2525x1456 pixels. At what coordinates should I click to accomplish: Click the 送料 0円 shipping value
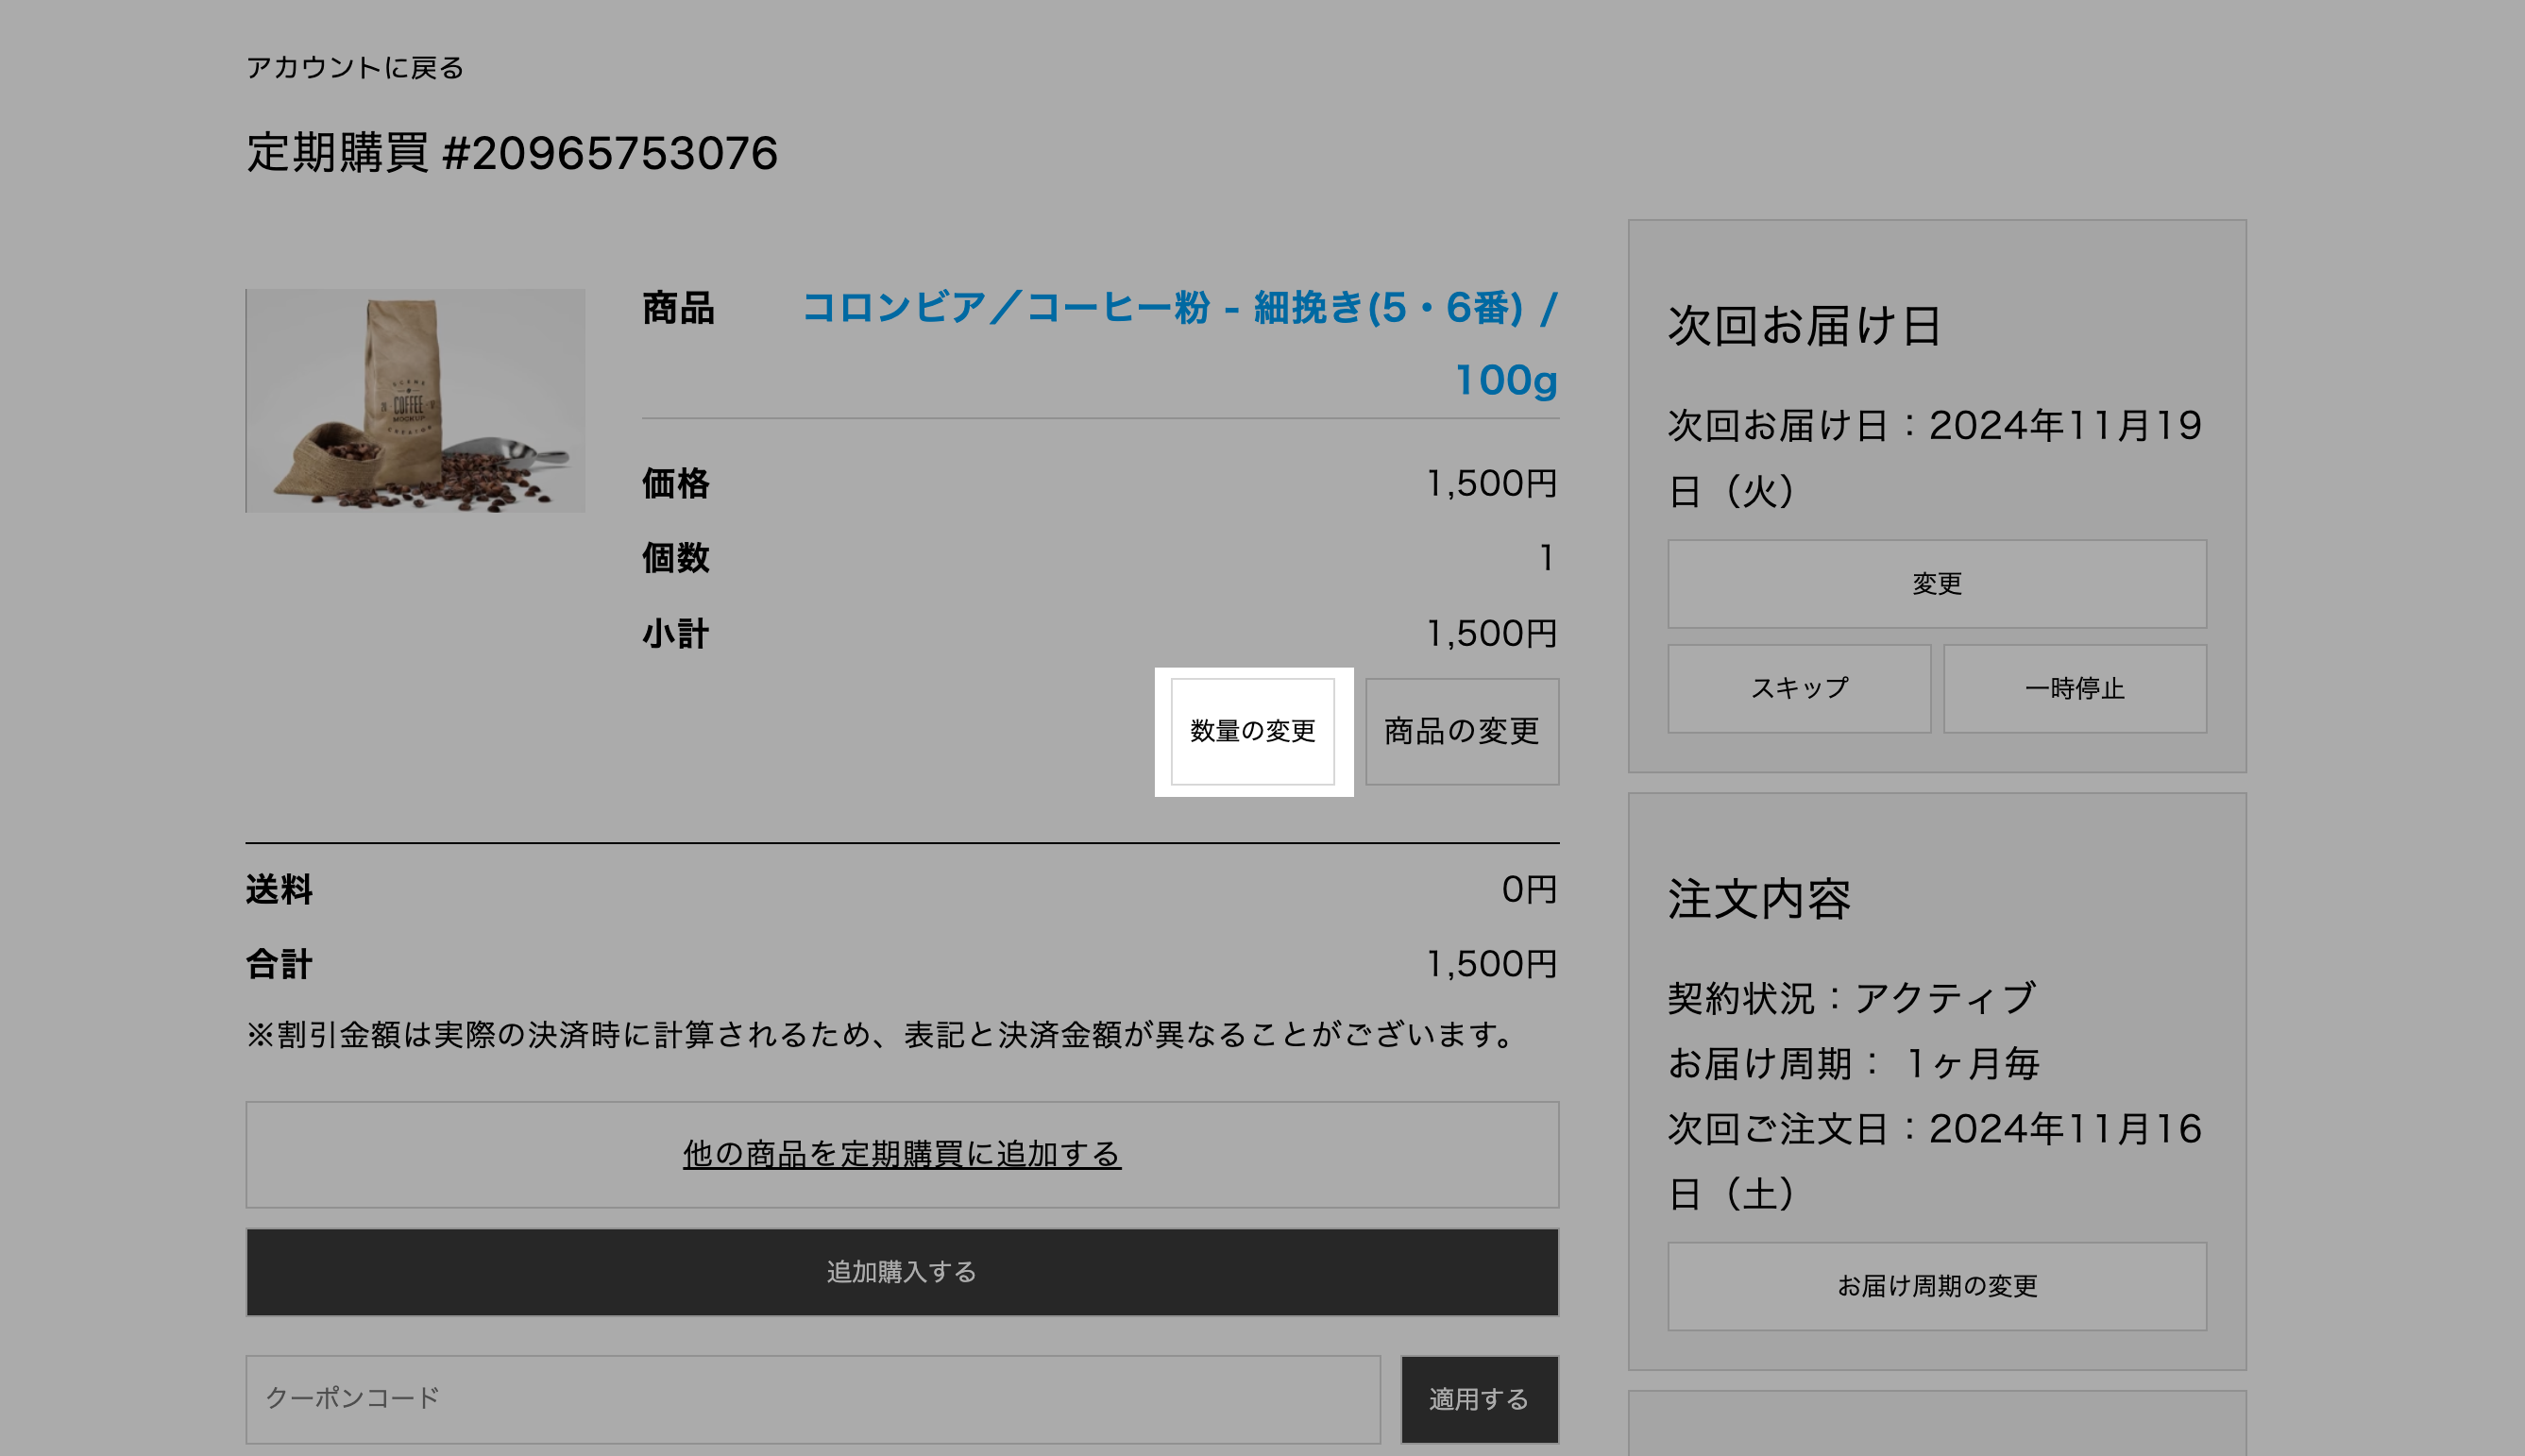click(1529, 889)
